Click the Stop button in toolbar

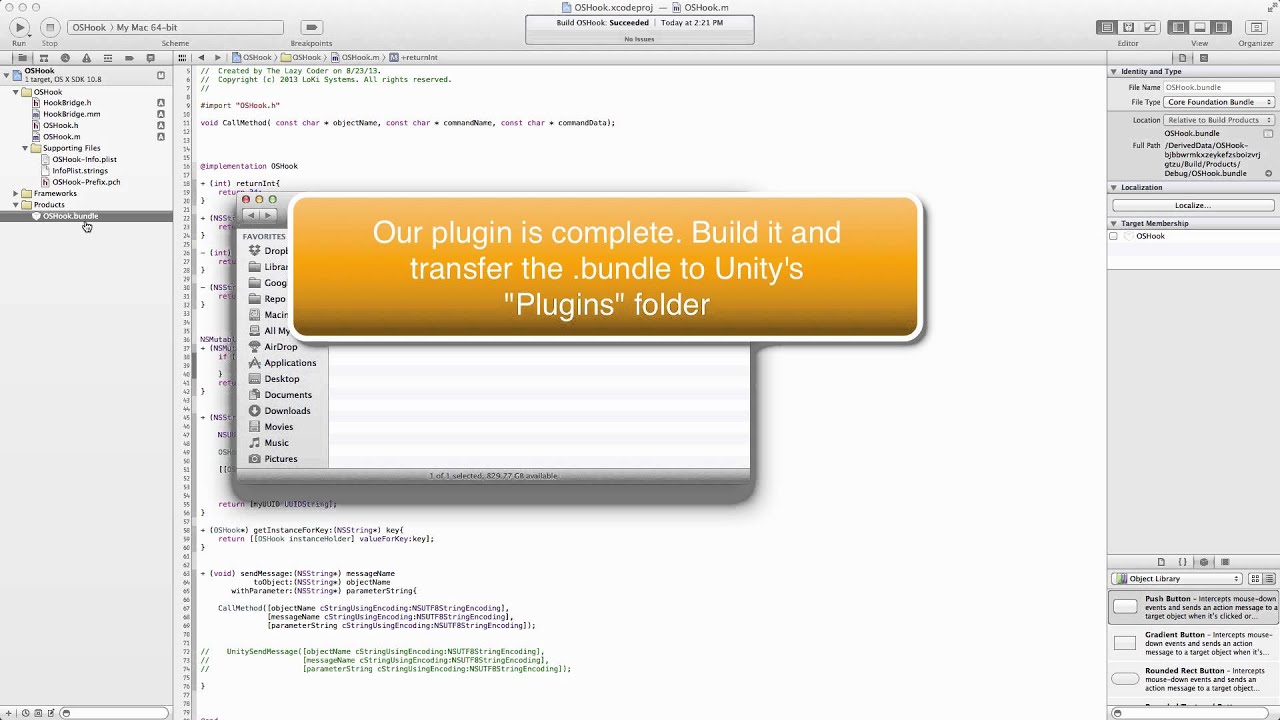tap(49, 28)
